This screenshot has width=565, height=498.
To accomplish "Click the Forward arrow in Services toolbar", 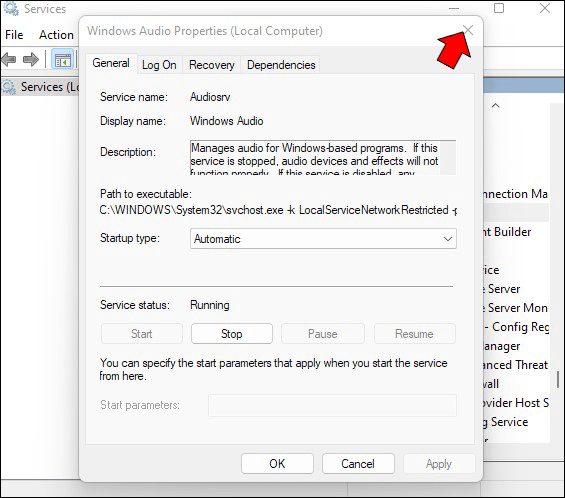I will pyautogui.click(x=31, y=59).
